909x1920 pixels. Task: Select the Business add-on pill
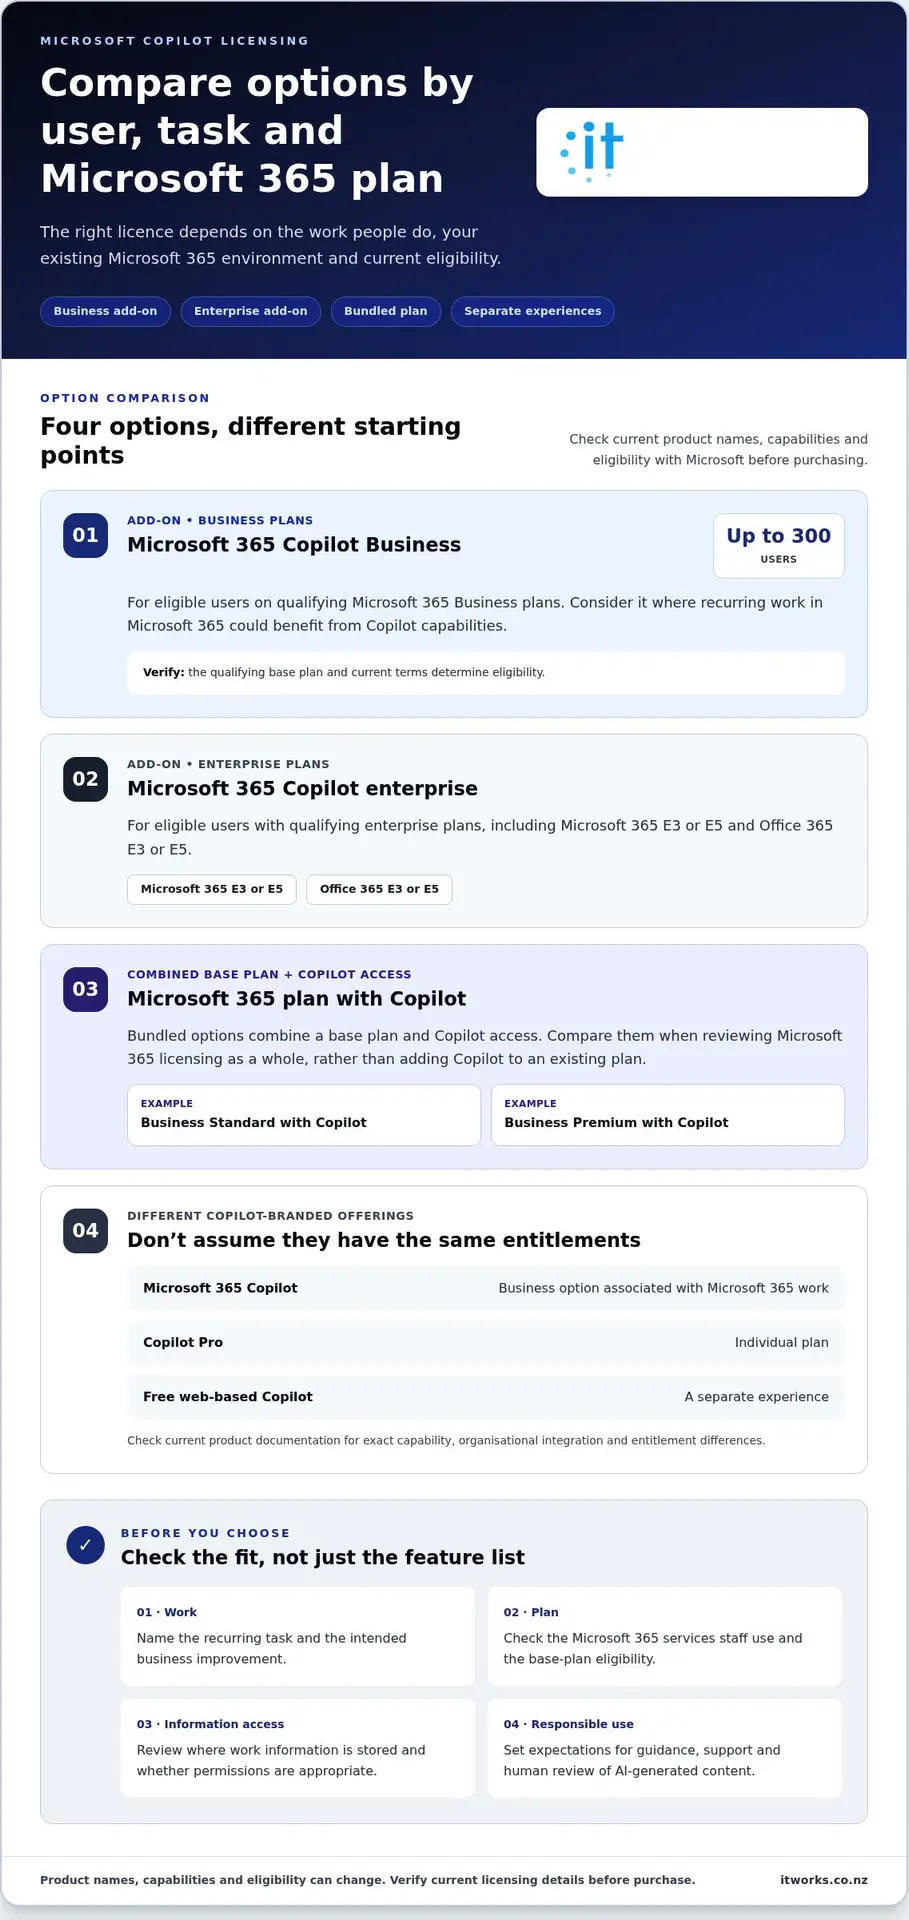[x=105, y=311]
